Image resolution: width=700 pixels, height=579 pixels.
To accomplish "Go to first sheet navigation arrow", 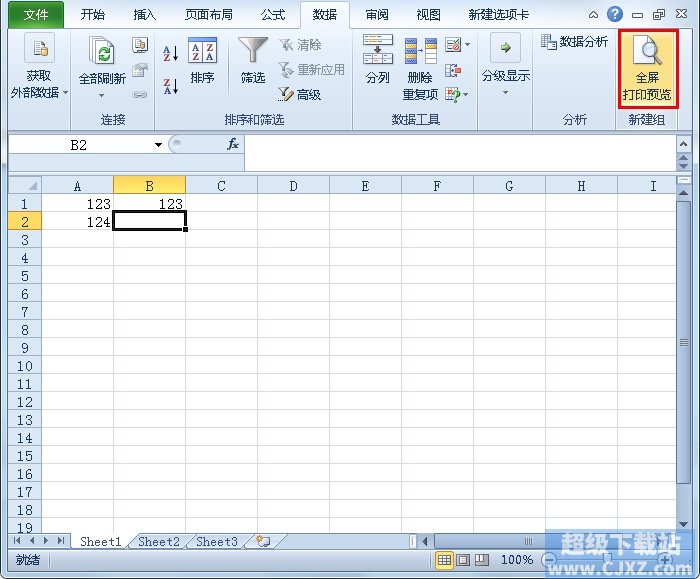I will click(x=17, y=541).
